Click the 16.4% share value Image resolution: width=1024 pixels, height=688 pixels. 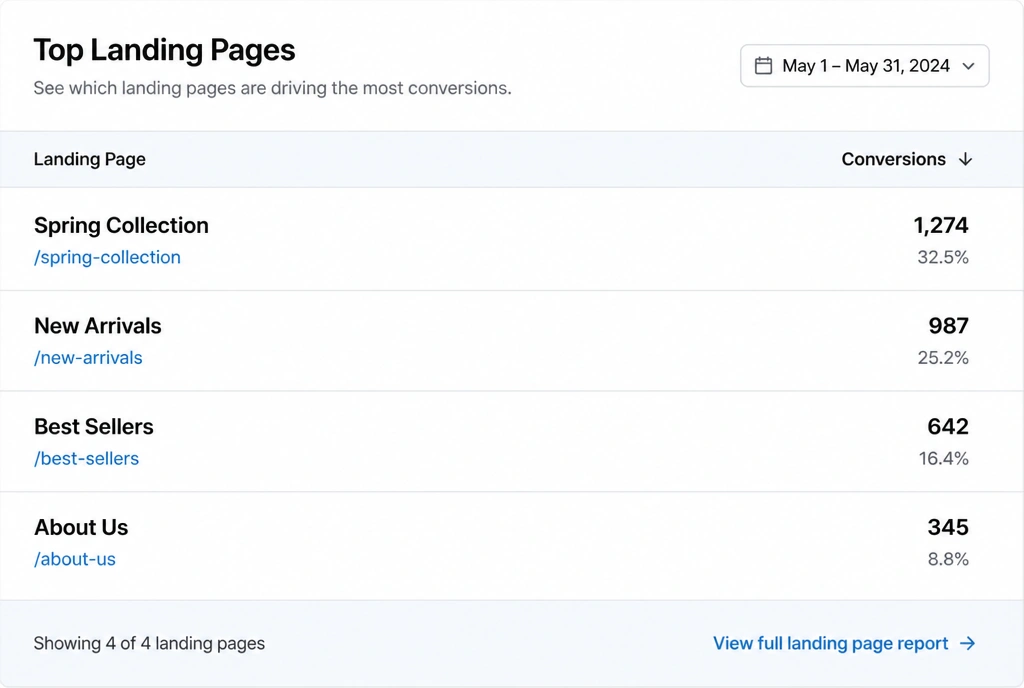click(944, 458)
